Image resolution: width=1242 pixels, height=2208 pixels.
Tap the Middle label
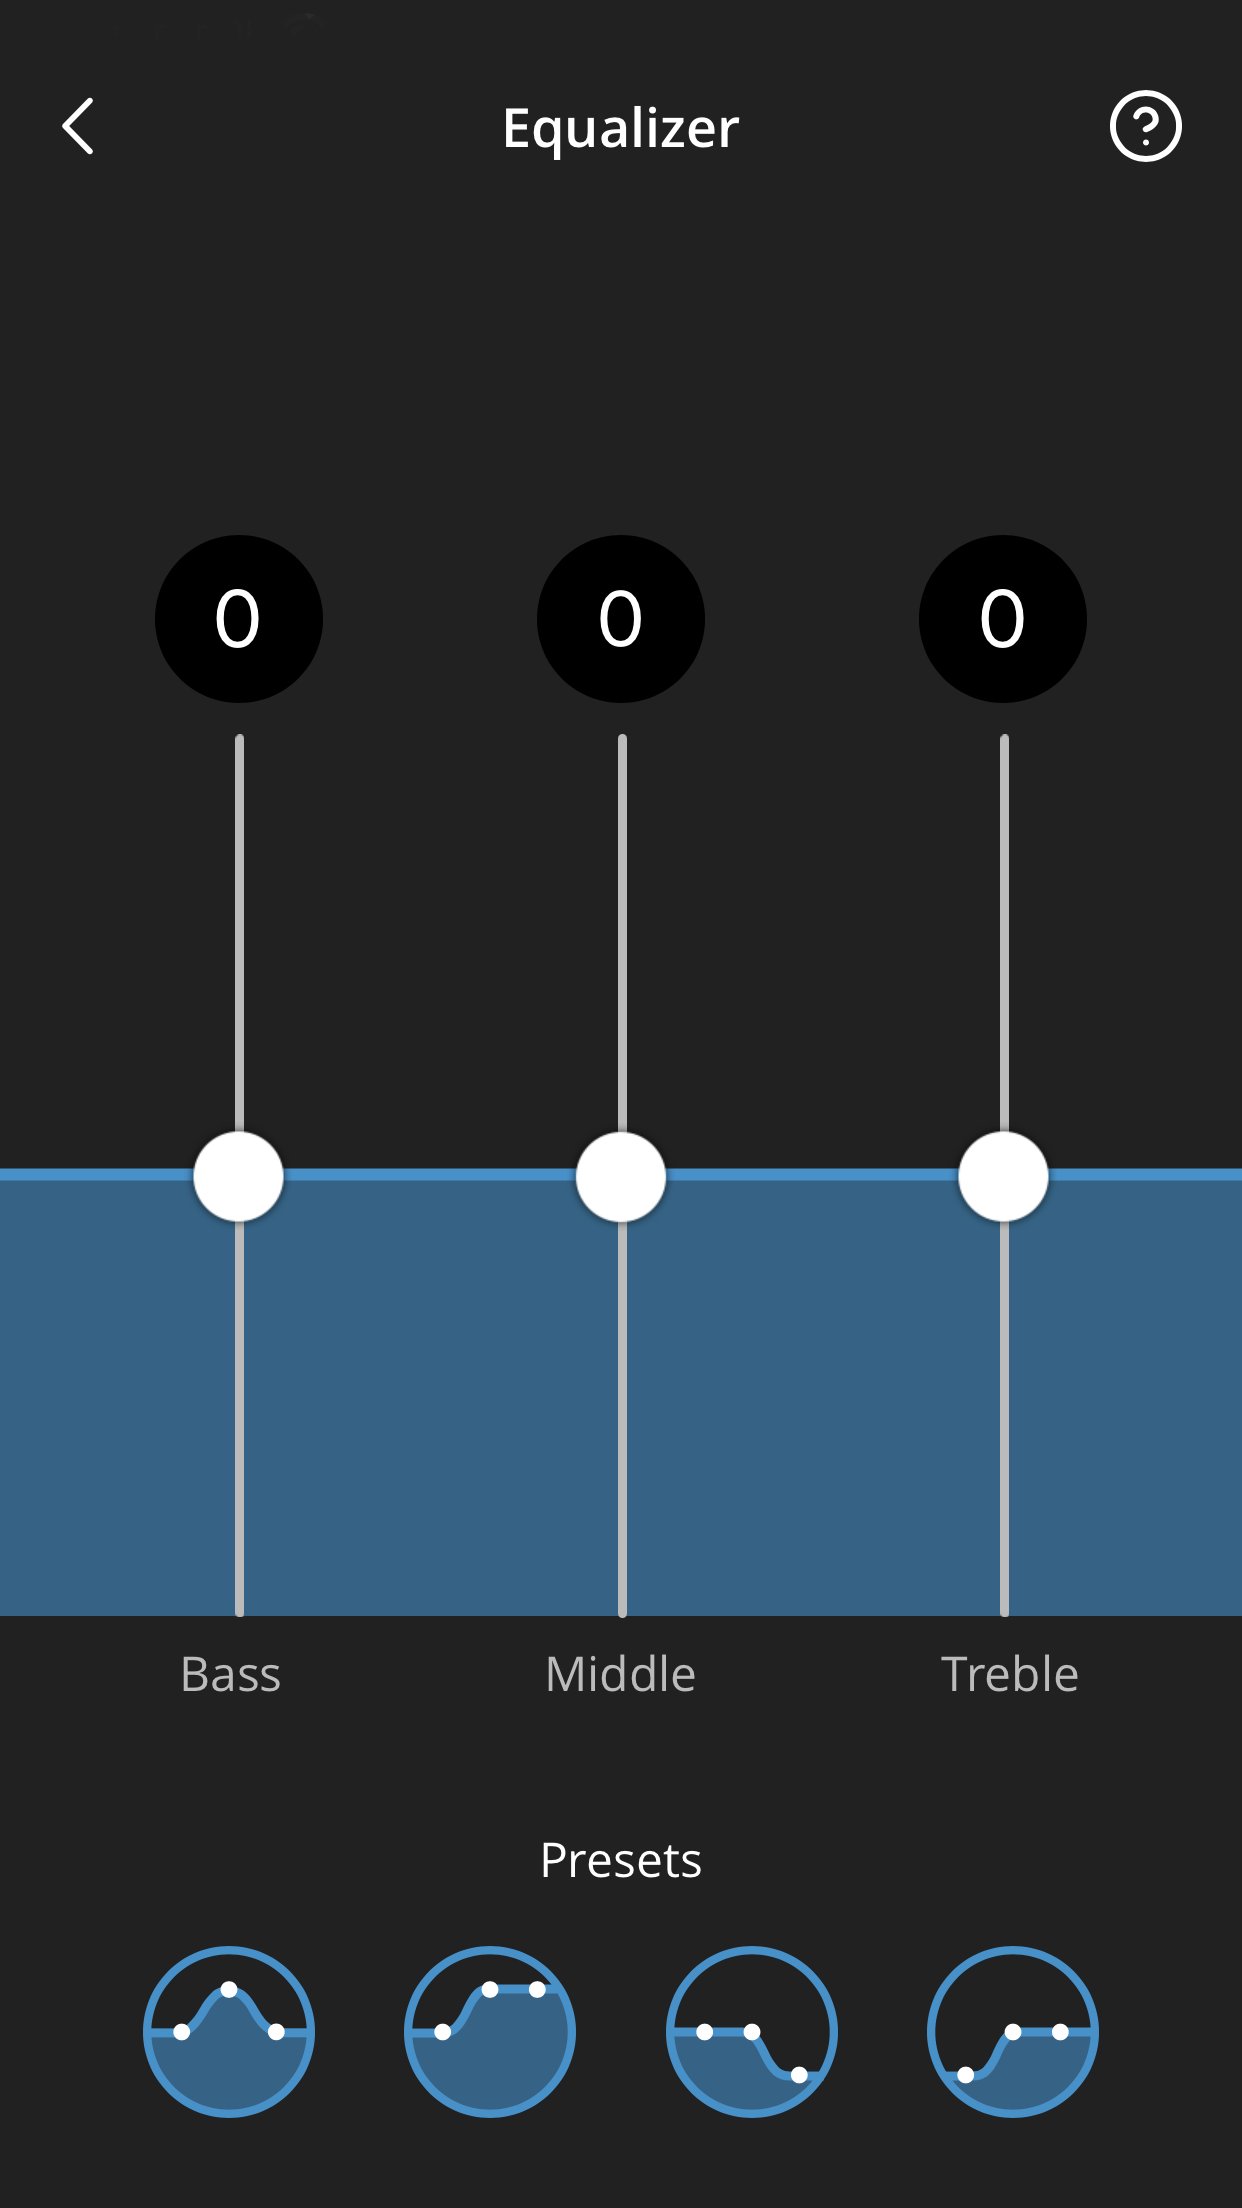click(x=620, y=1674)
